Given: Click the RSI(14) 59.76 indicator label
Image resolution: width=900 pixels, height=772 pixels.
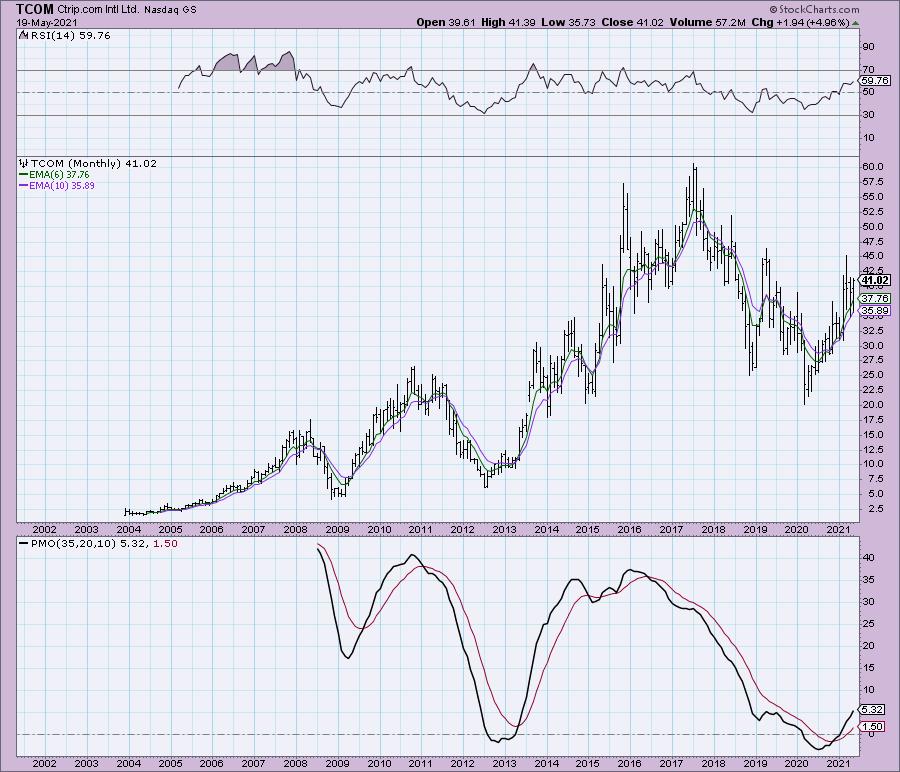Looking at the screenshot, I should coord(69,36).
